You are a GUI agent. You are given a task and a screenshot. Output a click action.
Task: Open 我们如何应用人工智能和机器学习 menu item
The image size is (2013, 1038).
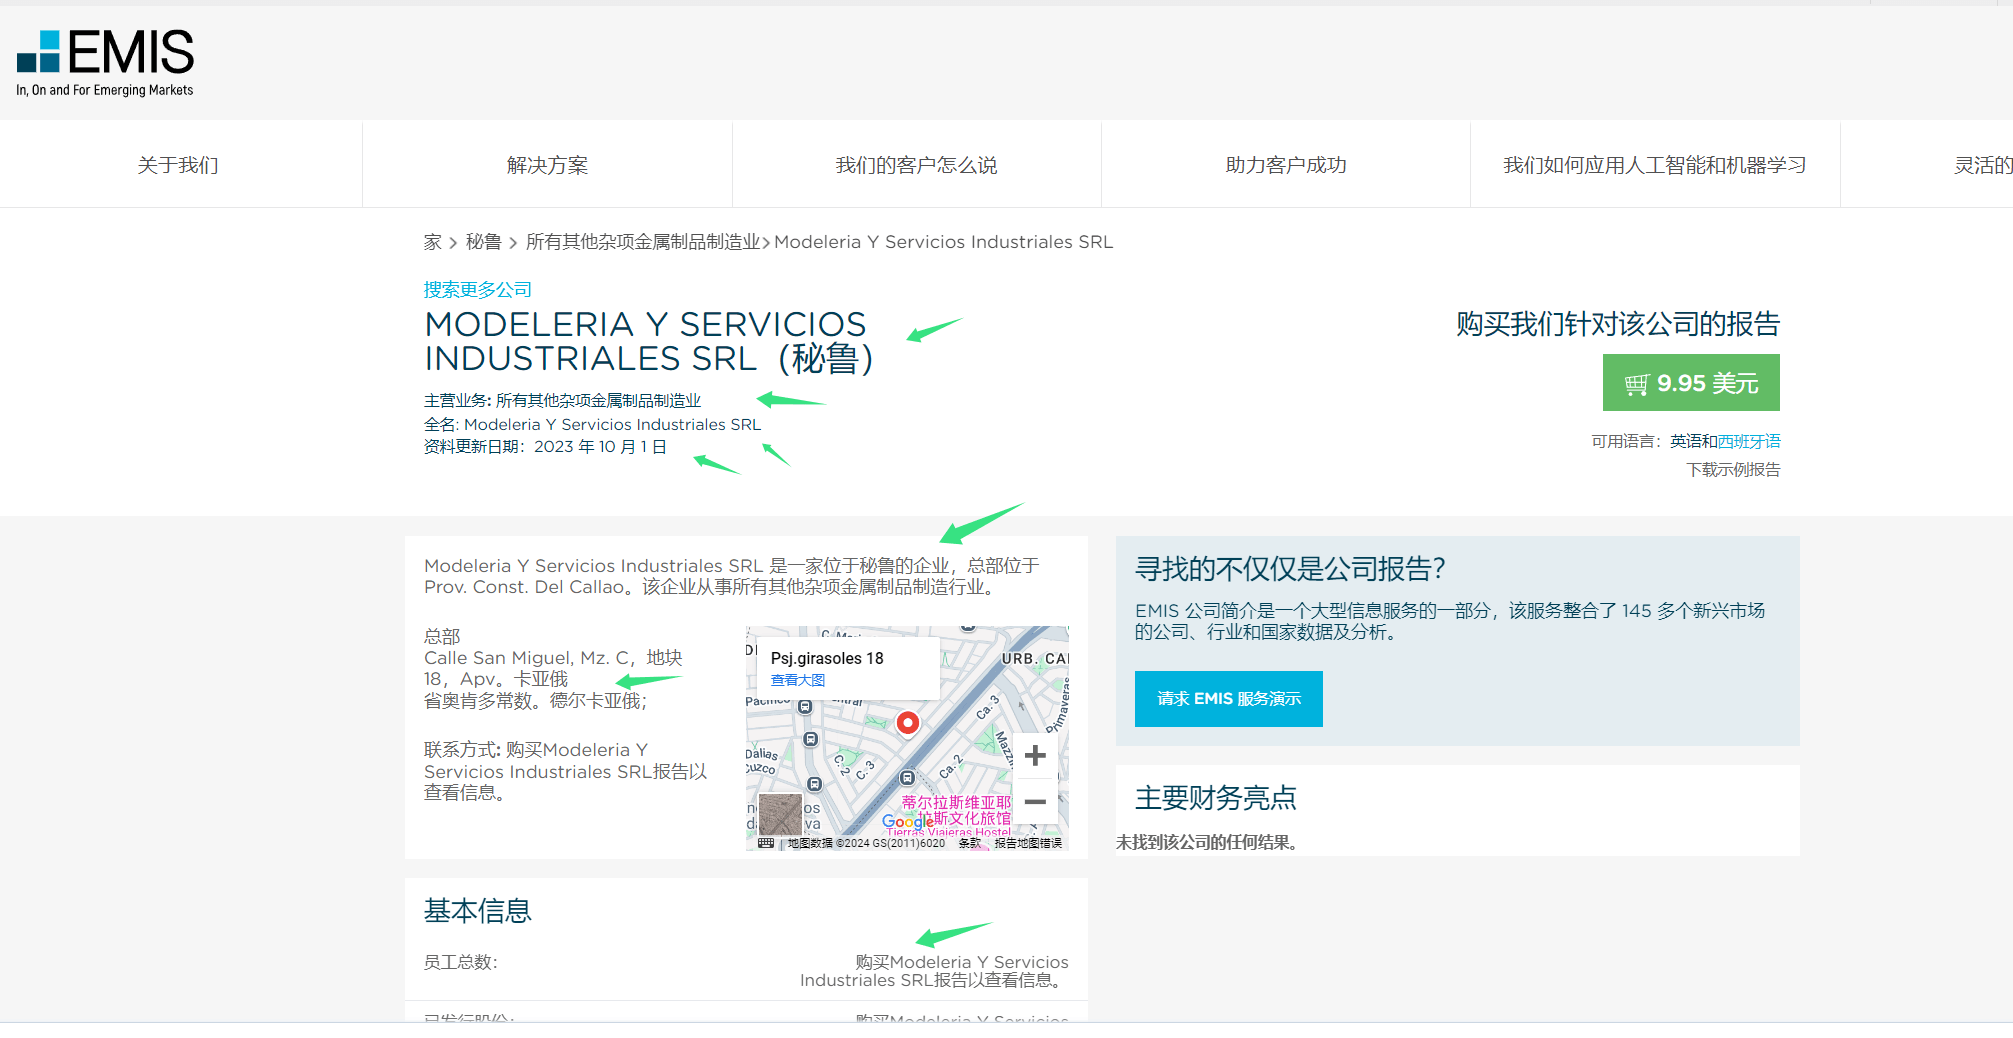1655,165
